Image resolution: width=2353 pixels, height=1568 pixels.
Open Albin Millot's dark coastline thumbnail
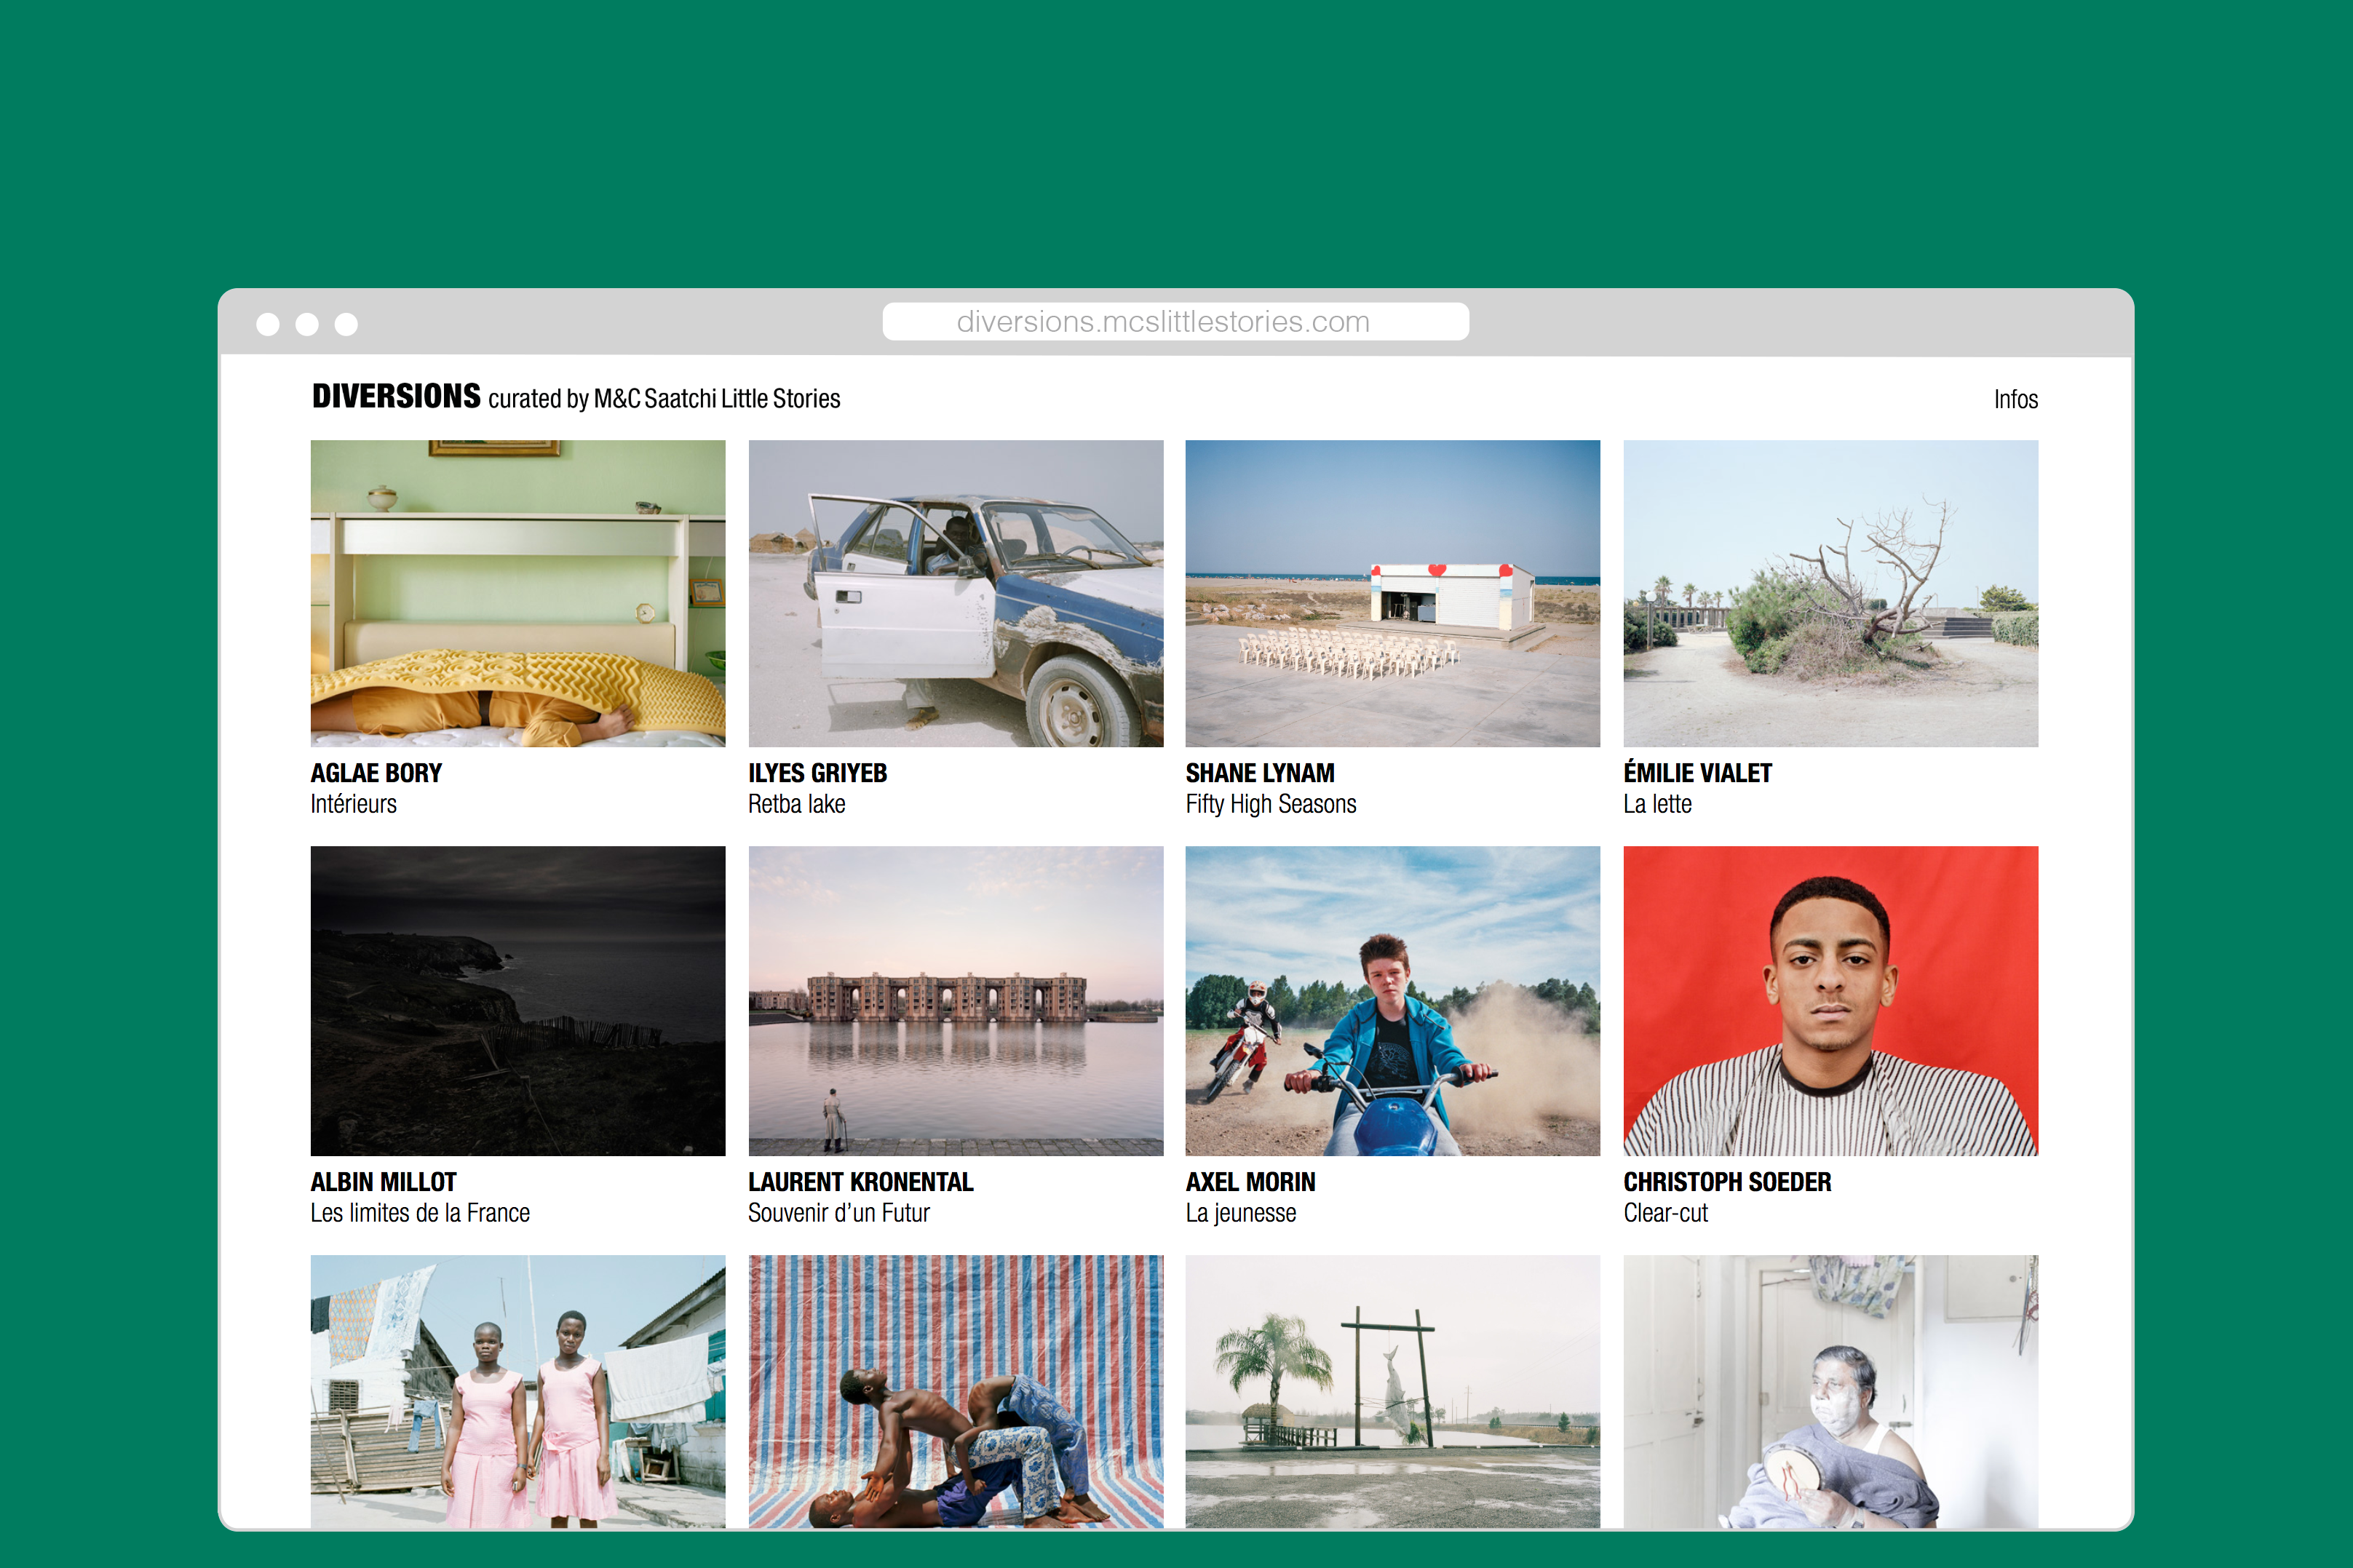coord(517,1000)
